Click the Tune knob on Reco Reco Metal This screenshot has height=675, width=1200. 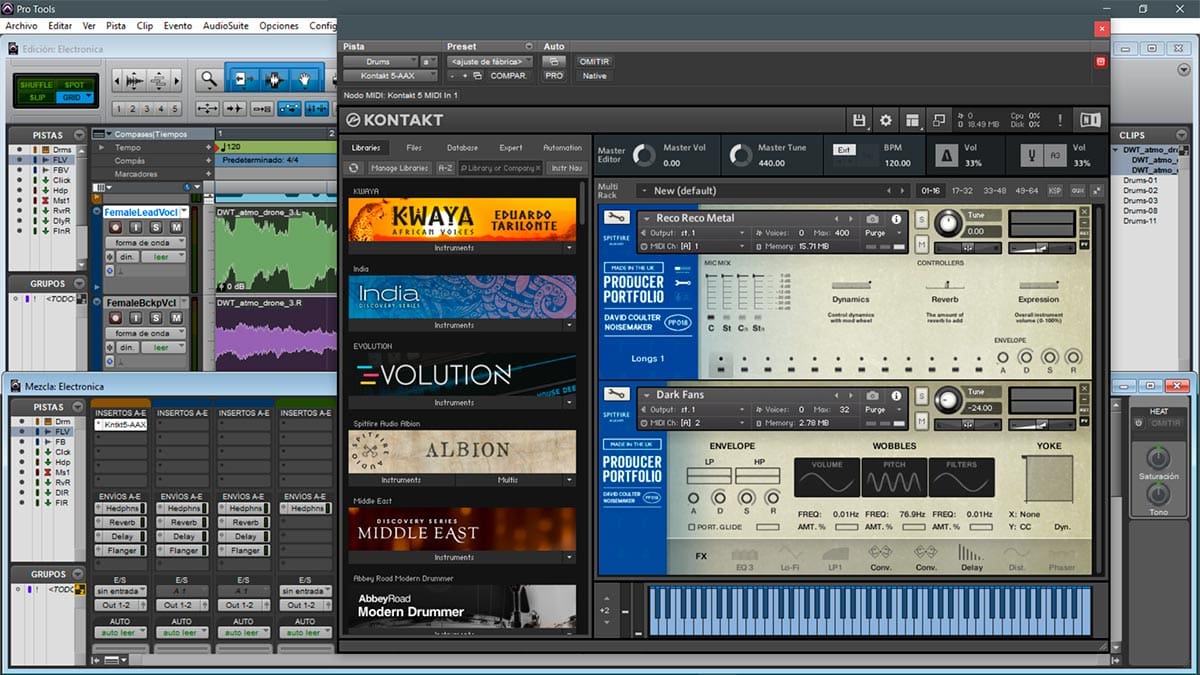948,223
